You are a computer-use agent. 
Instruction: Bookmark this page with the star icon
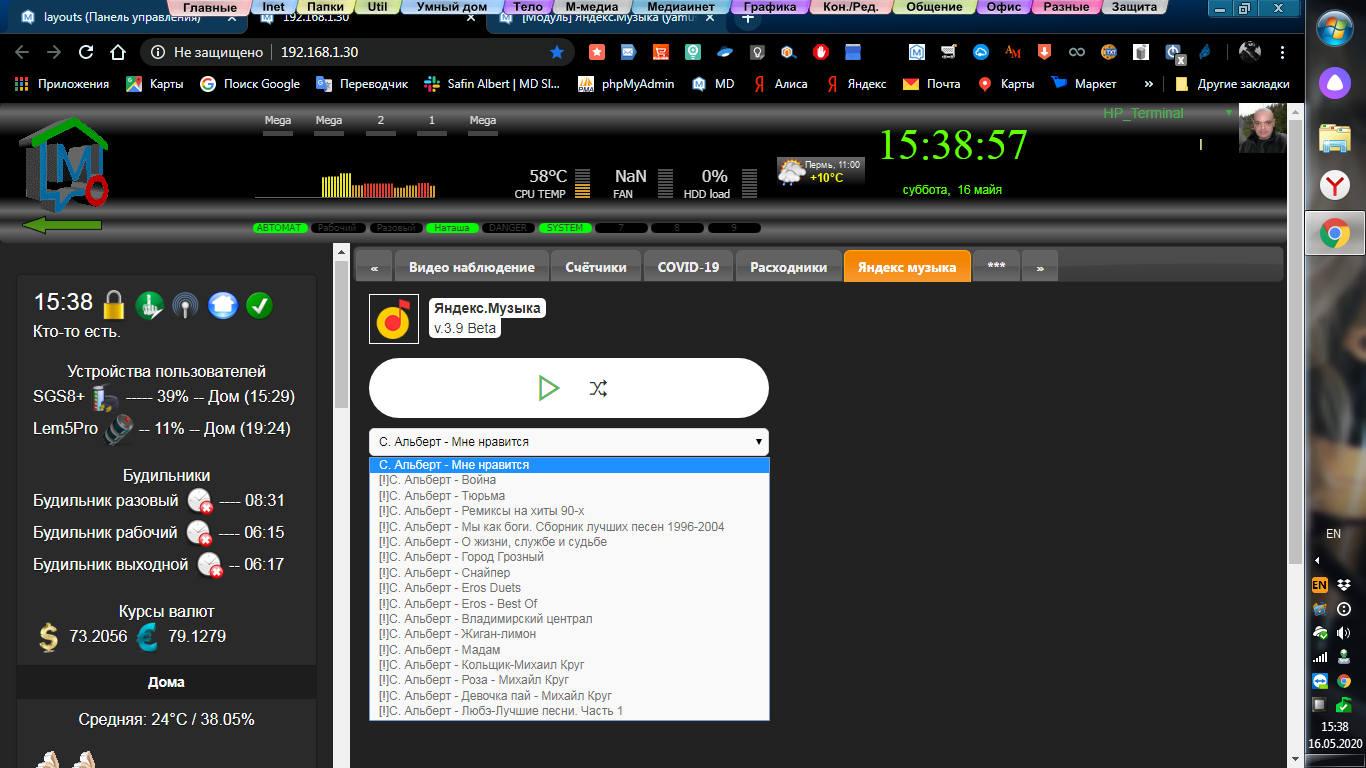557,52
